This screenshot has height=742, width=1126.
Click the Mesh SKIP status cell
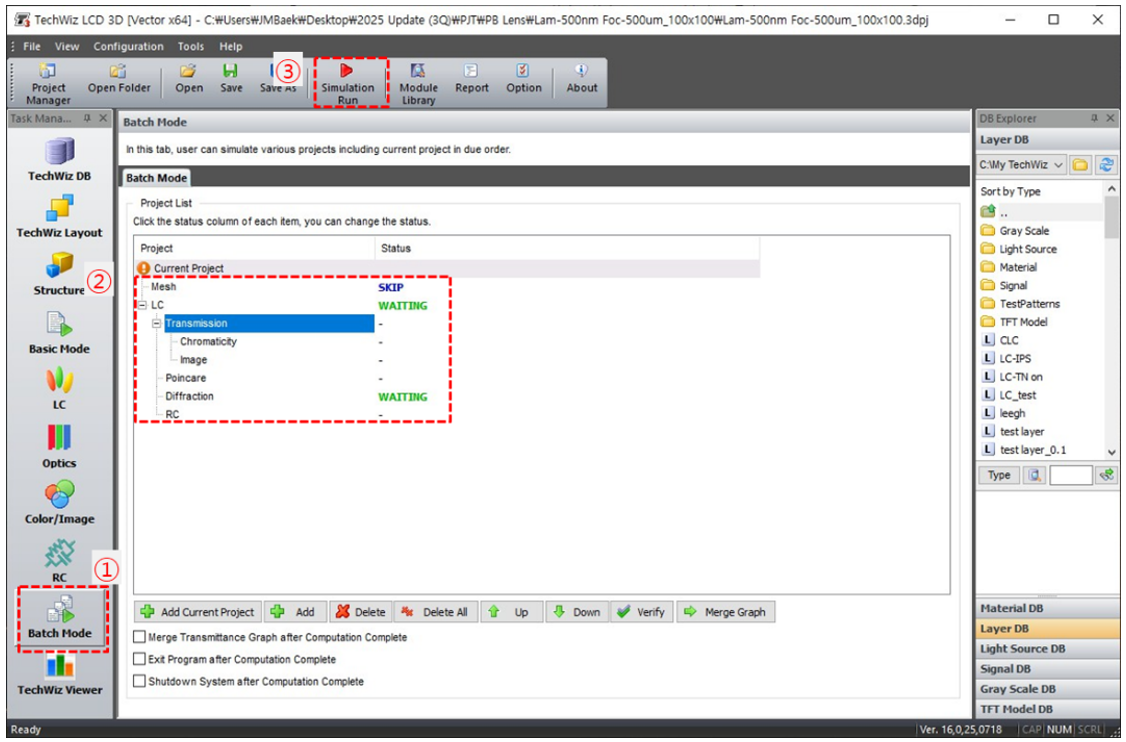(x=390, y=287)
